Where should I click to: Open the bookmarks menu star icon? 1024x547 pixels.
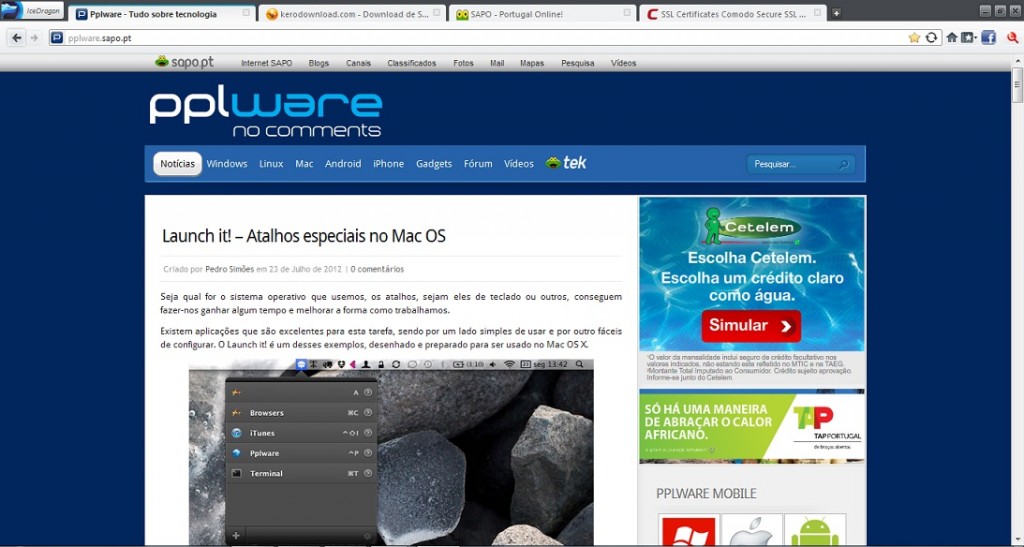(968, 38)
